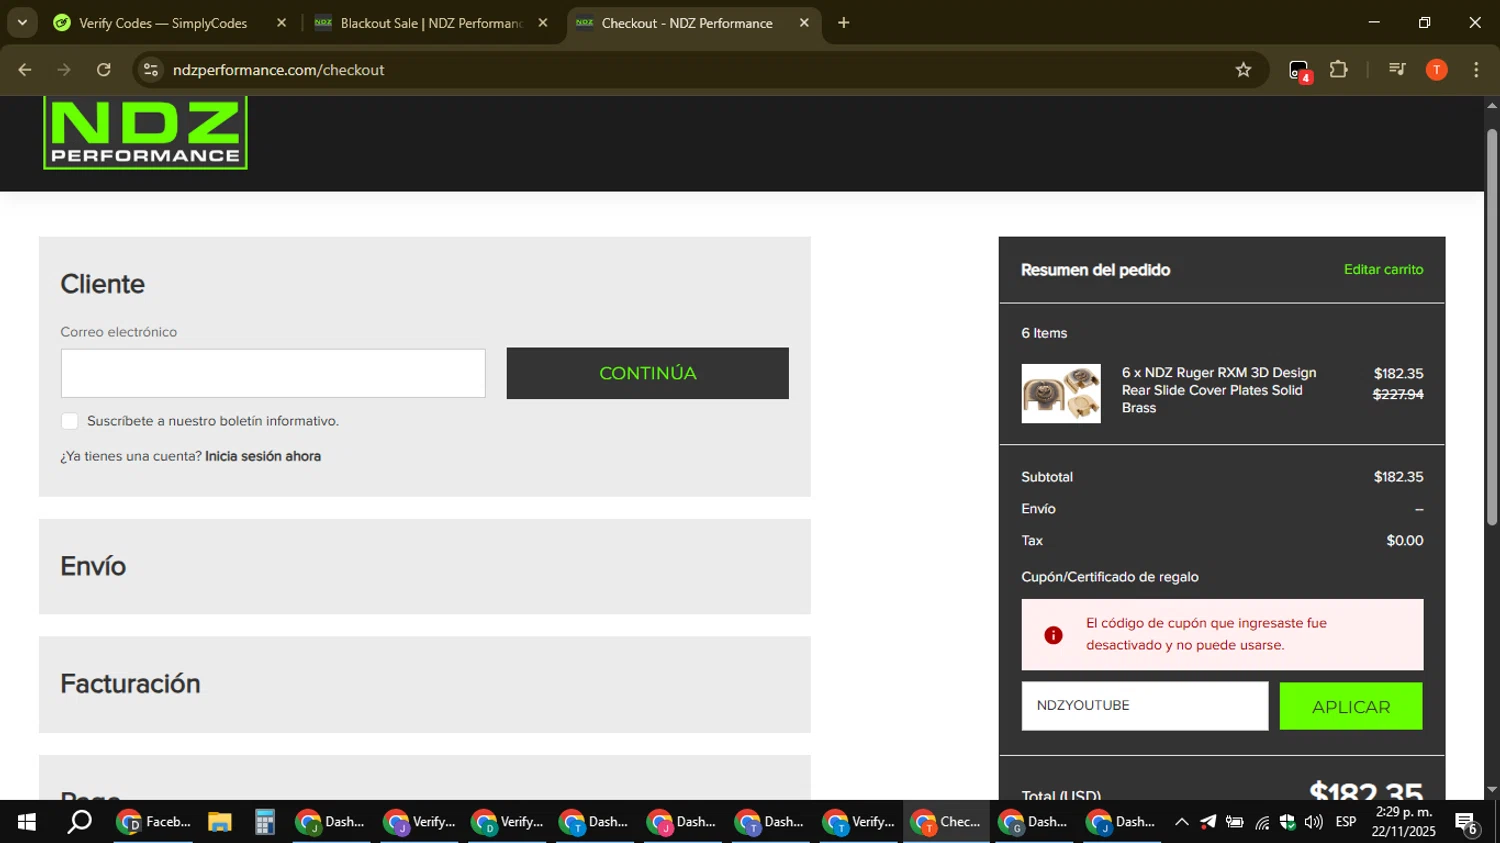This screenshot has width=1500, height=843.
Task: Close the Verify Codes — SimplyCodes tab
Action: click(281, 23)
